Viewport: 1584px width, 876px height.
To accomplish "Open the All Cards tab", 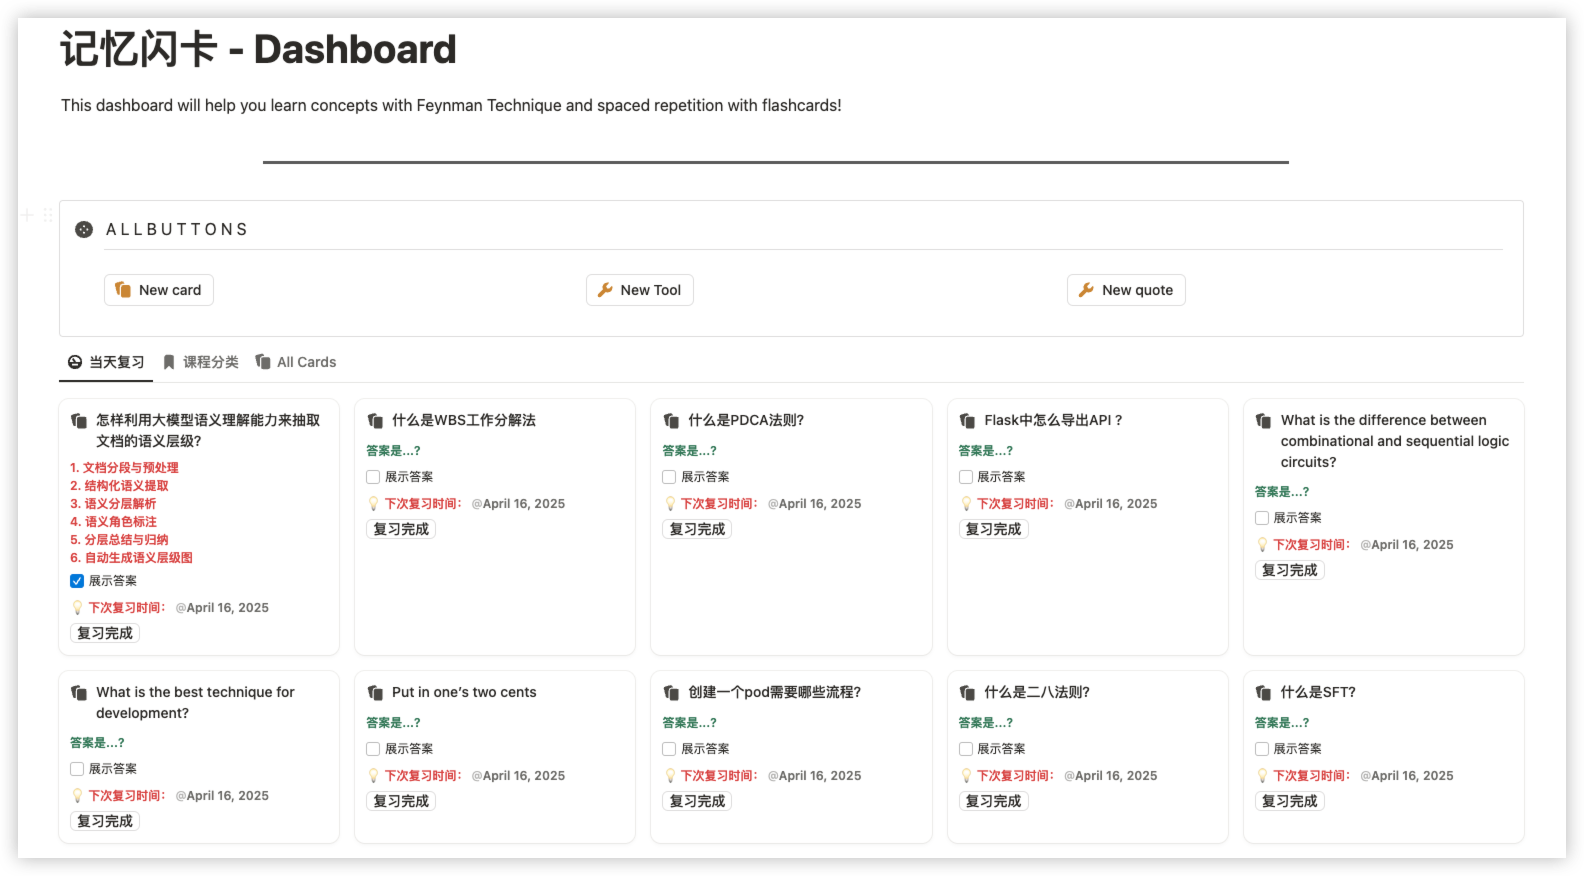I will (296, 362).
